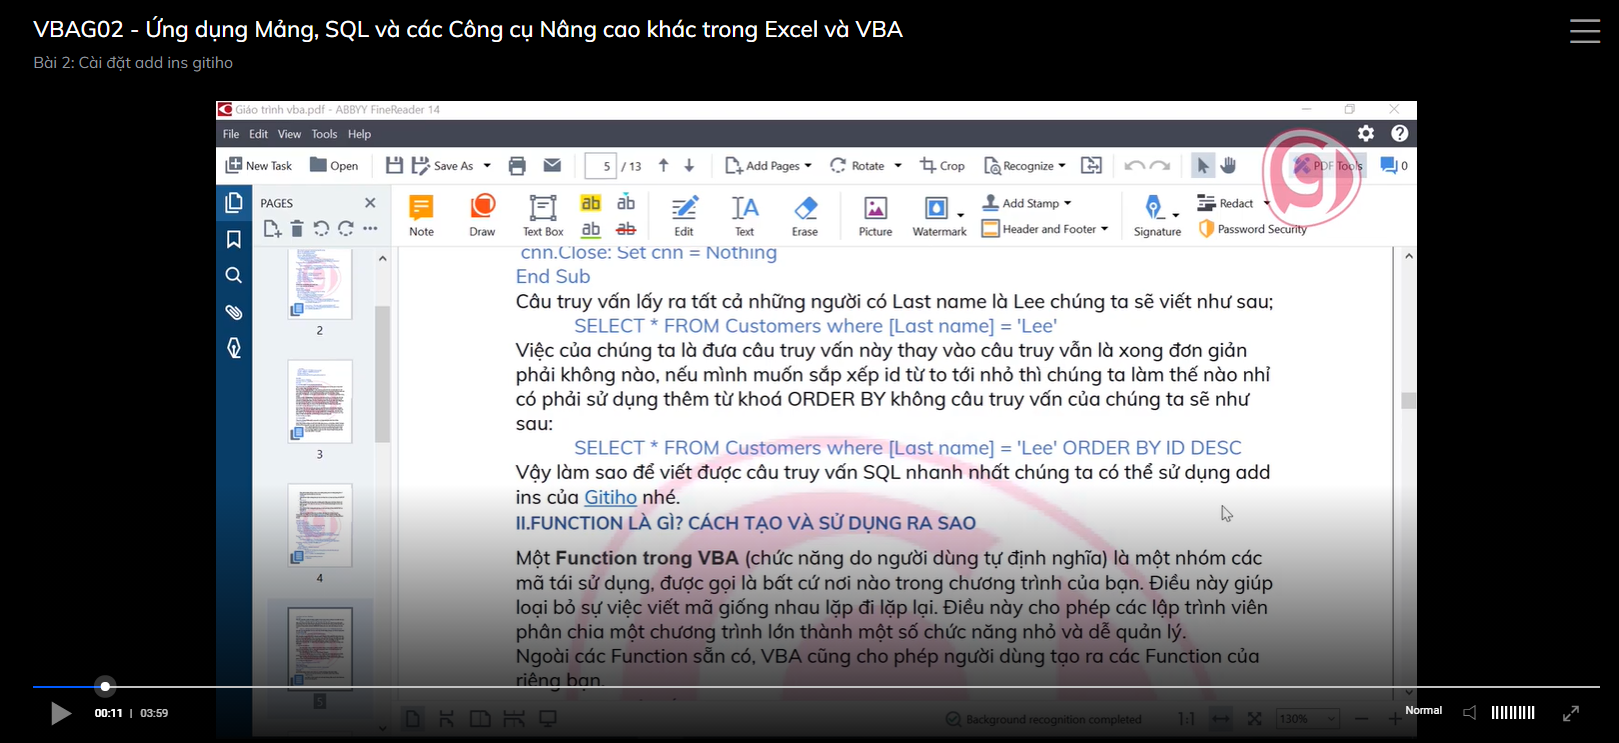1619x743 pixels.
Task: Send the document by e-mail
Action: (552, 166)
